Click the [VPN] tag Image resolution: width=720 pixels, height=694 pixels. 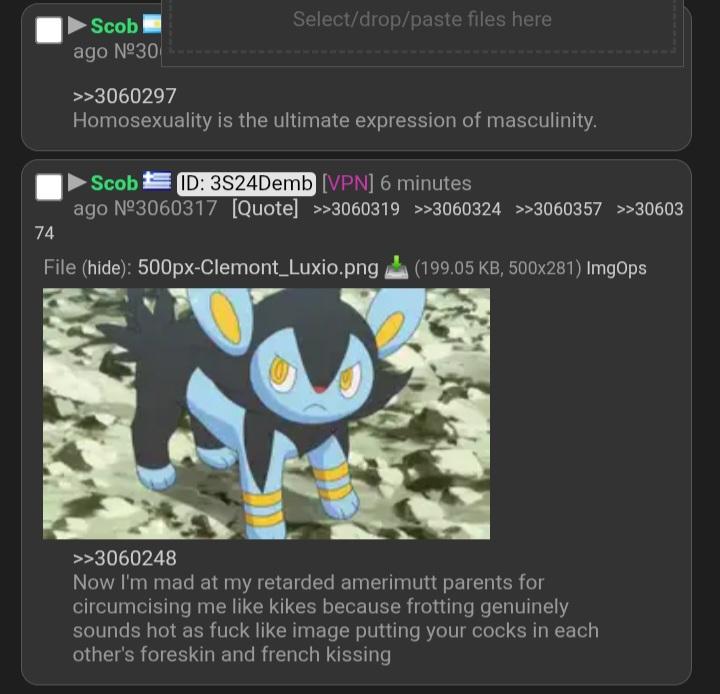point(348,183)
